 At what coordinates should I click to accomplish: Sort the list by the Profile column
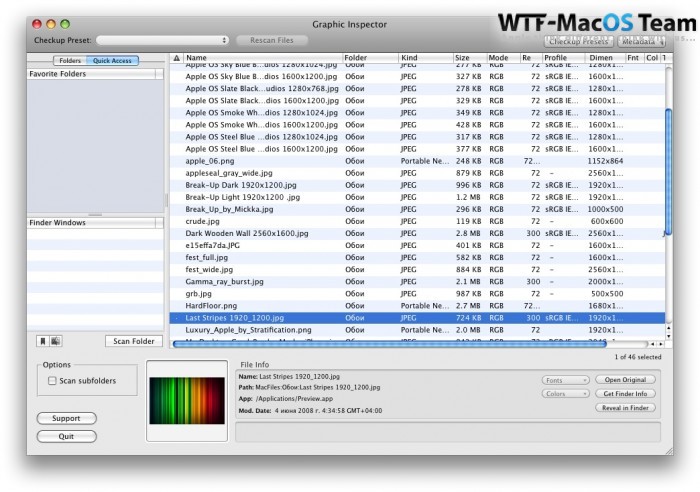tap(563, 58)
